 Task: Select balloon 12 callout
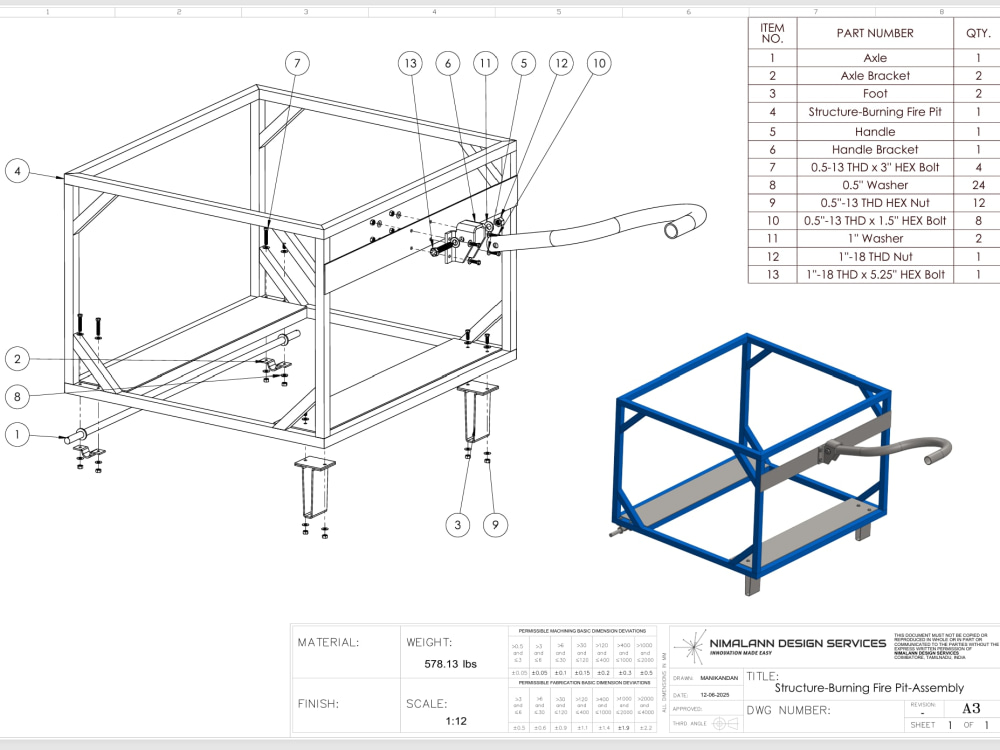pos(561,63)
